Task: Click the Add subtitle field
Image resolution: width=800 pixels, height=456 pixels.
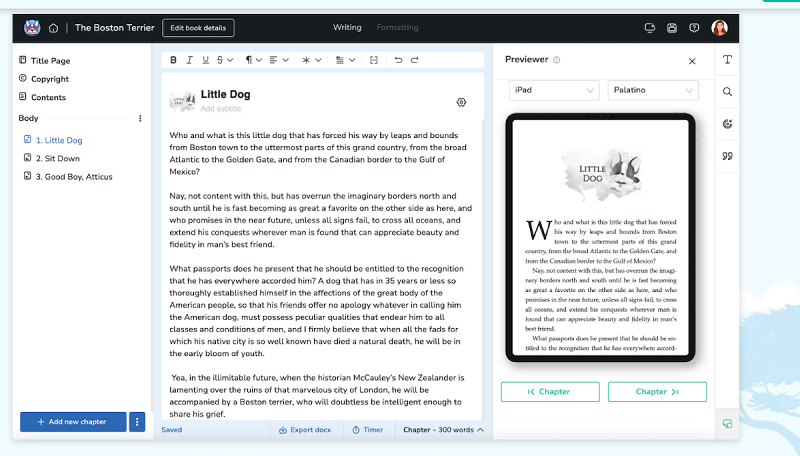Action: (220, 109)
